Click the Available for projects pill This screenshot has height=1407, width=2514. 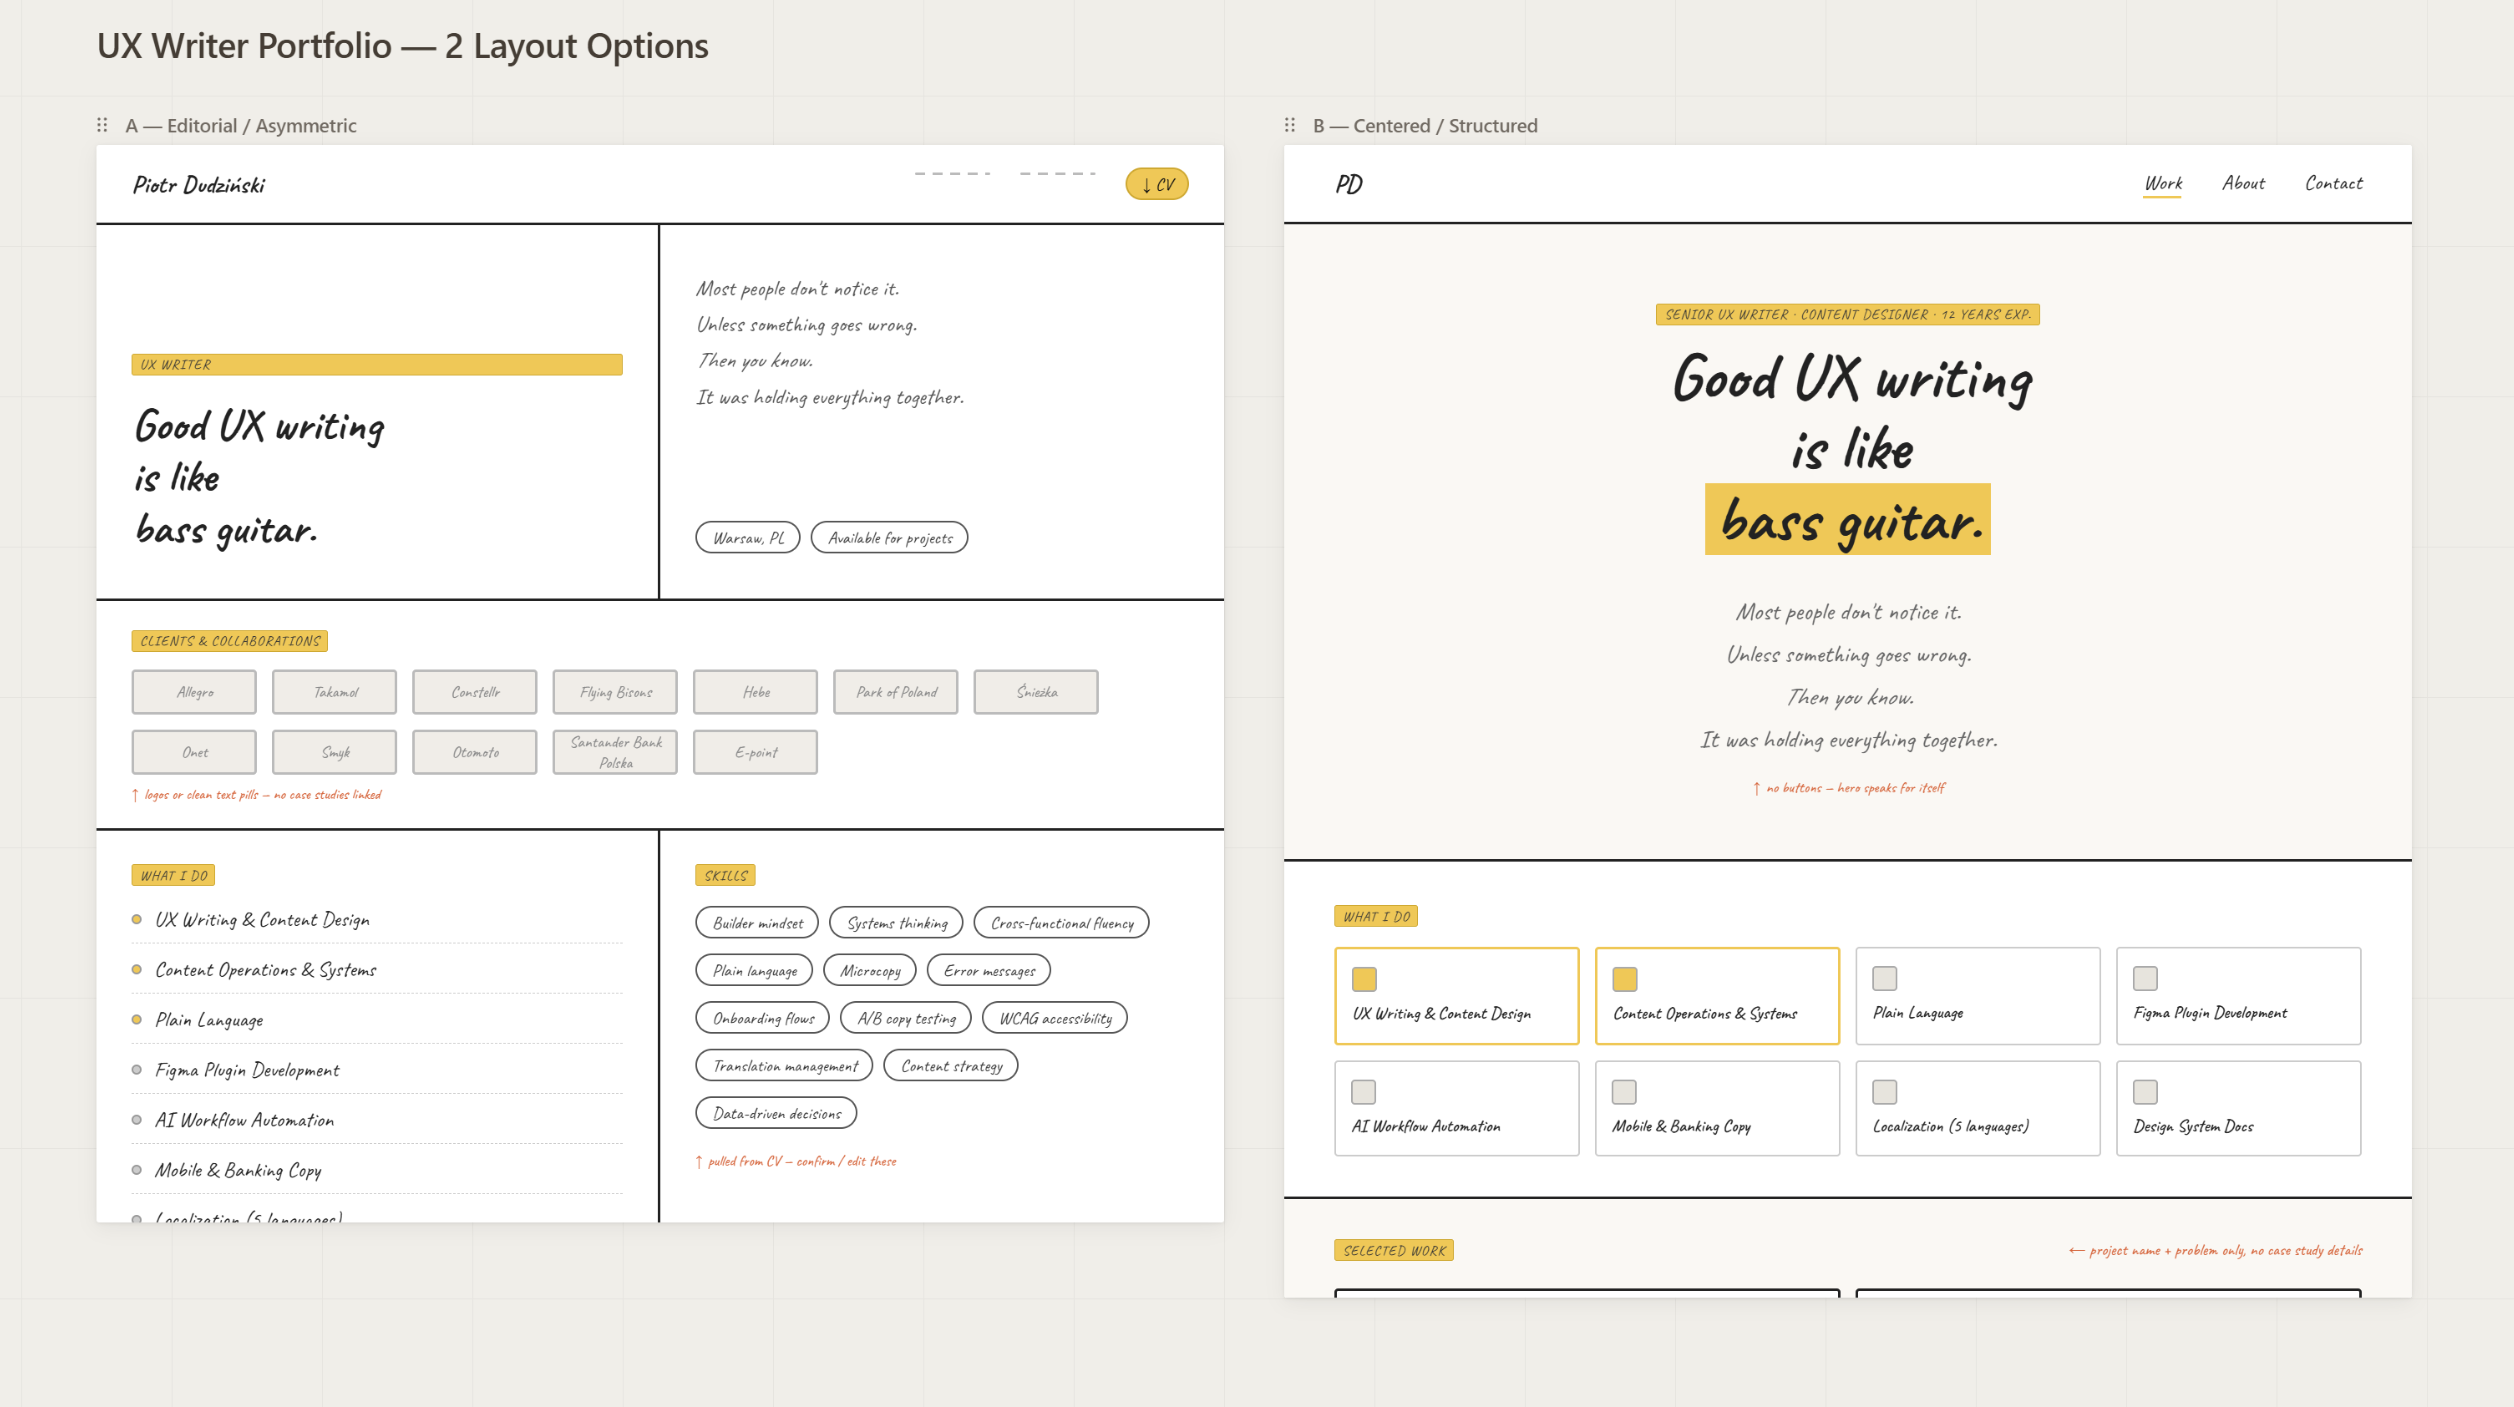click(x=890, y=537)
